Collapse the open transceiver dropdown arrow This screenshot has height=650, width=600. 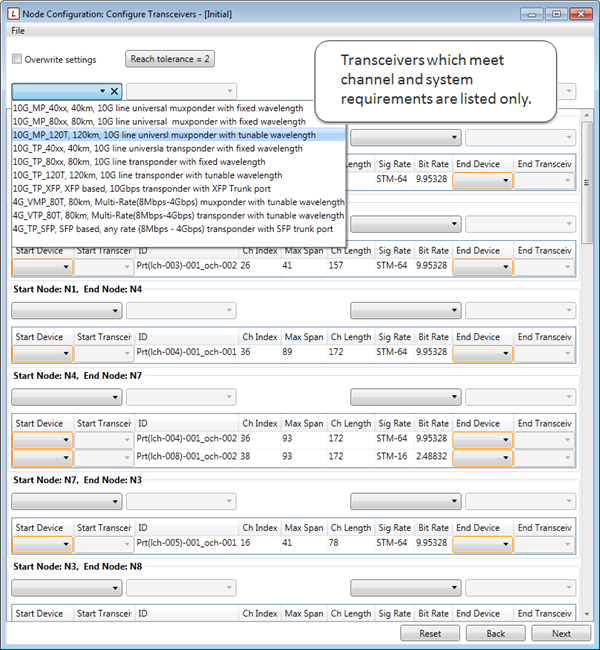pos(102,91)
